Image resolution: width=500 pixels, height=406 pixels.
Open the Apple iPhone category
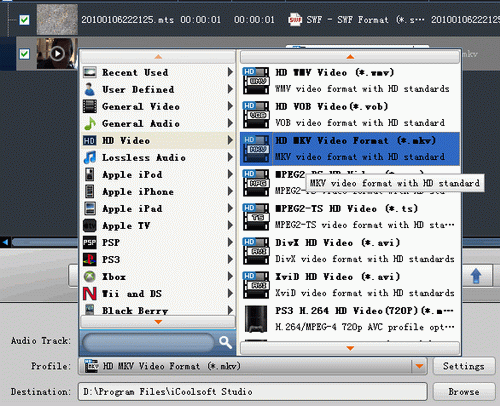[x=158, y=191]
